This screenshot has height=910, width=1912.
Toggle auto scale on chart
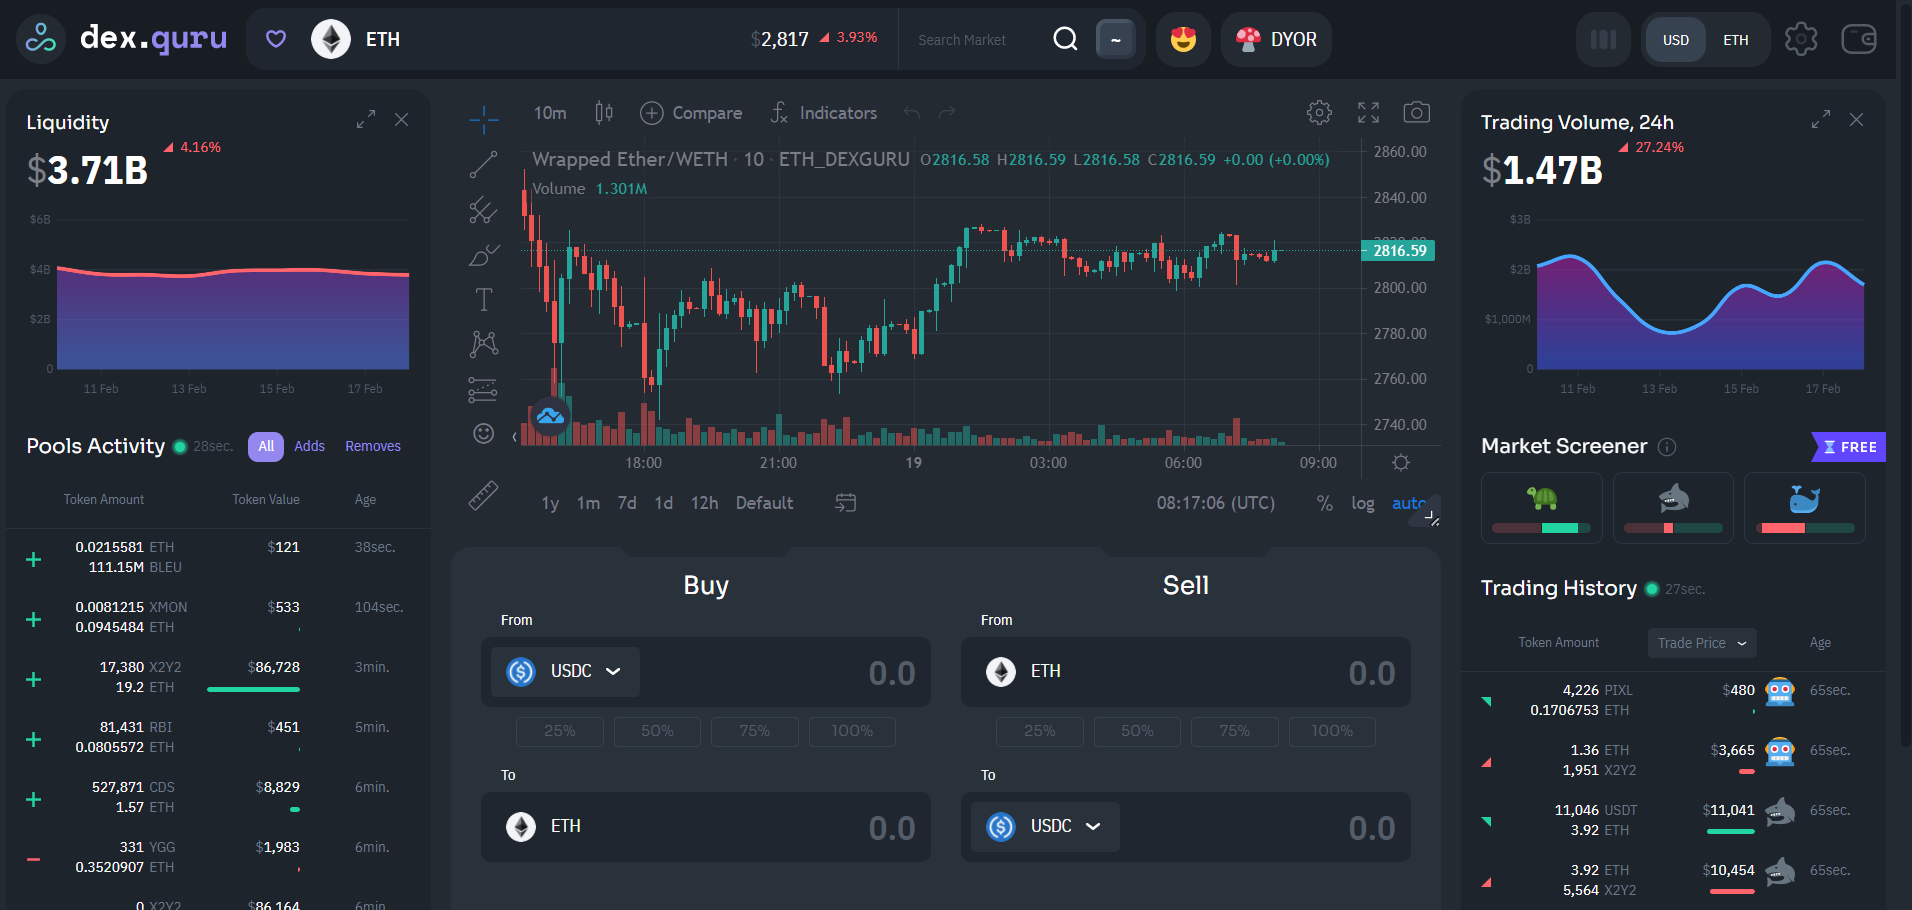[x=1409, y=503]
